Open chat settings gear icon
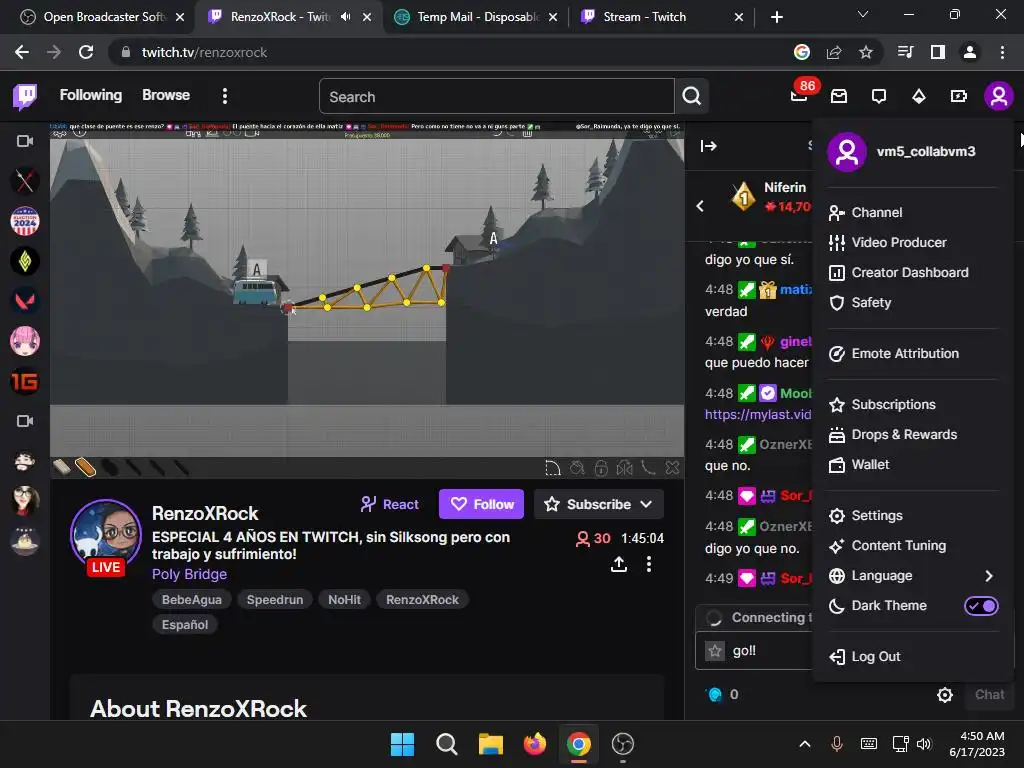The height and width of the screenshot is (768, 1024). 944,695
